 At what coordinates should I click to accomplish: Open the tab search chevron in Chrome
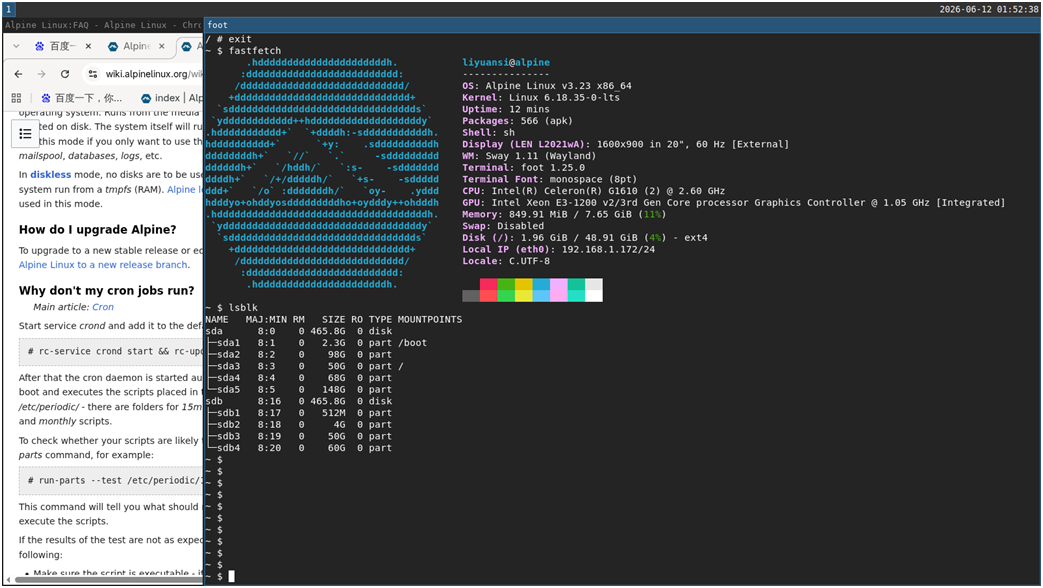click(16, 46)
